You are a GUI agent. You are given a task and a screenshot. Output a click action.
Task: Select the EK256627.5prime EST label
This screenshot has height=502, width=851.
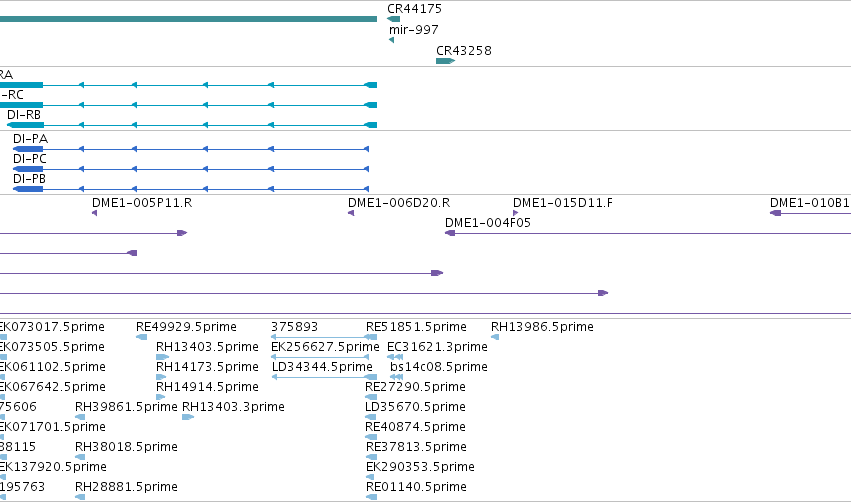pyautogui.click(x=325, y=347)
